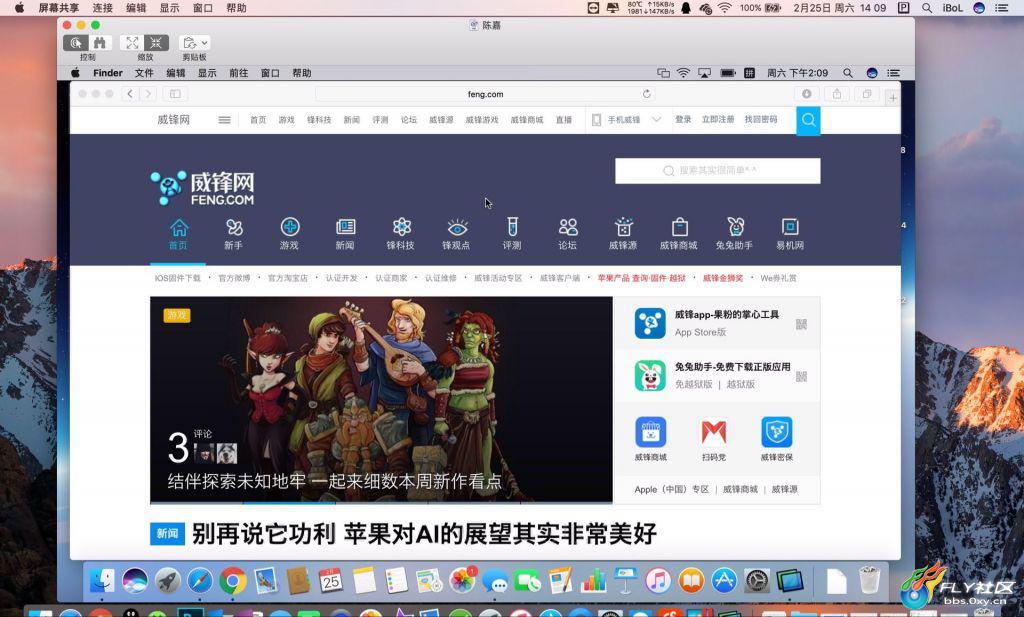Launch Siri from the remote Dock

(x=135, y=580)
